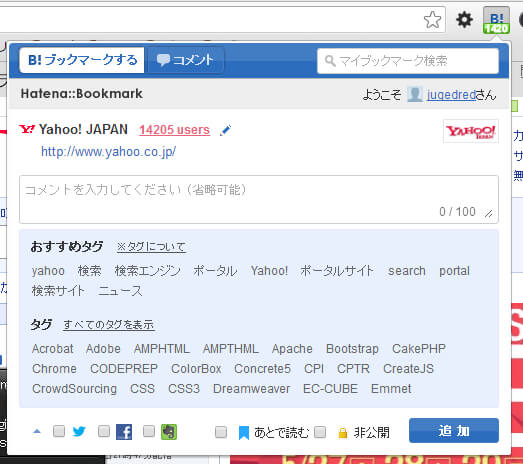Select the Concrete5 tag
Screen dimensions: 523x464
(263, 369)
